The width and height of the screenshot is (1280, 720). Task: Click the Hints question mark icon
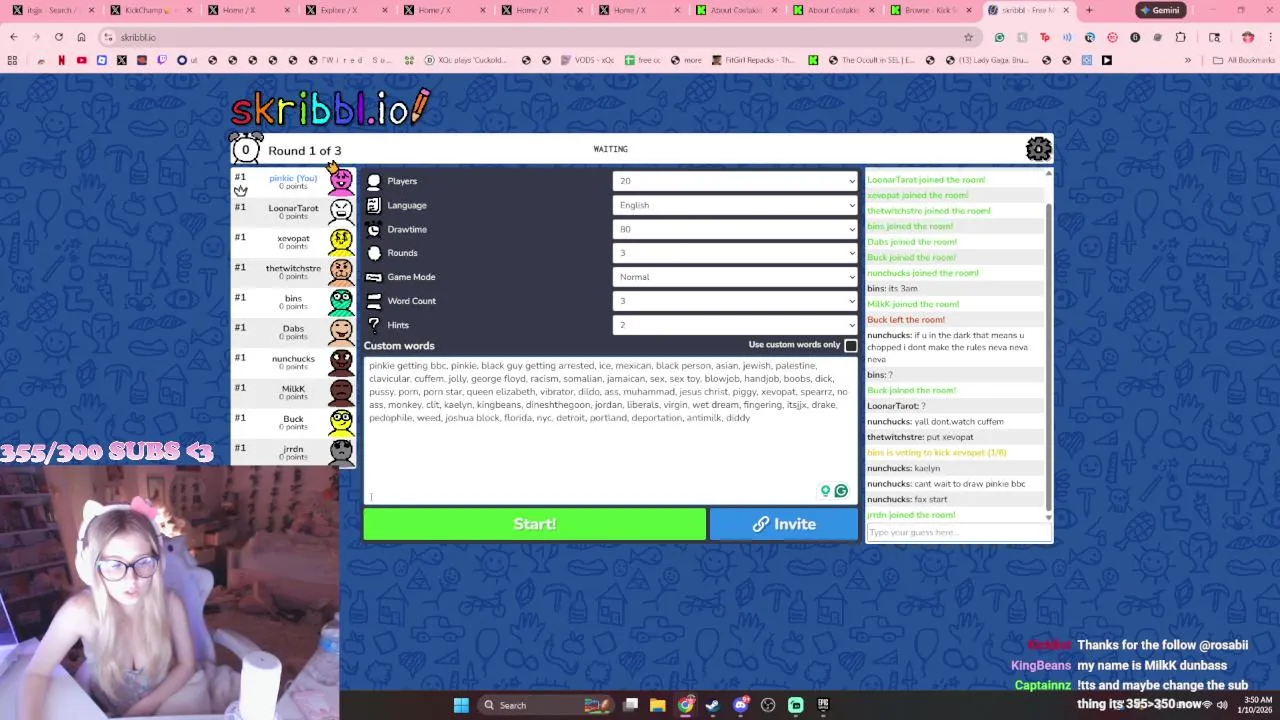tap(374, 325)
